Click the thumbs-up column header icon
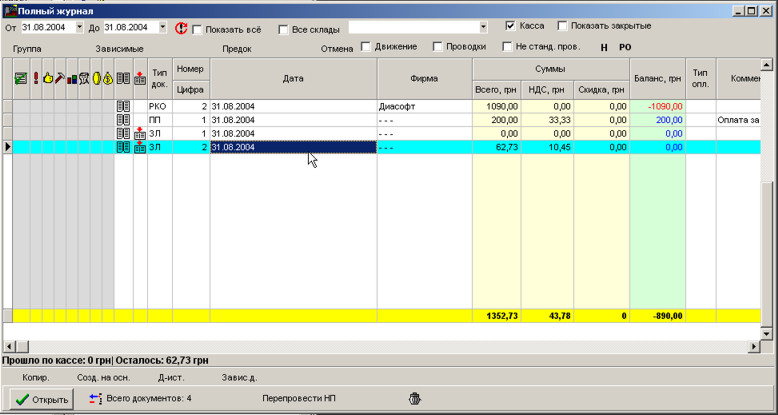Image resolution: width=778 pixels, height=415 pixels. (x=46, y=78)
